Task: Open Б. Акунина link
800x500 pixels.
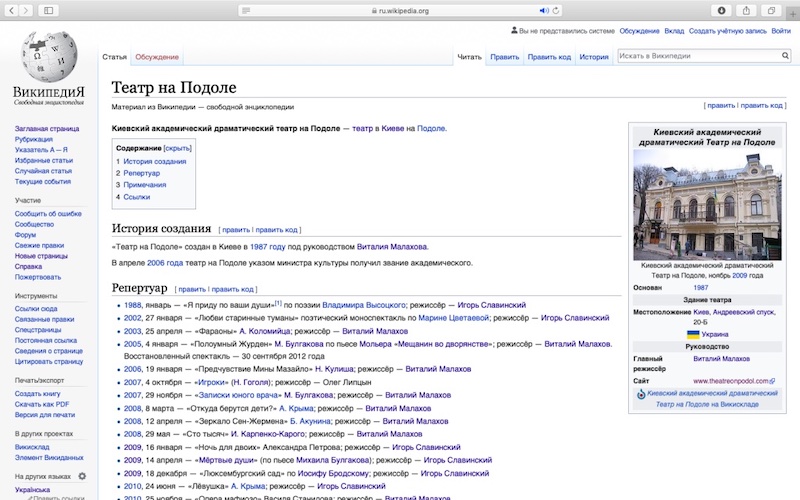Action: 310,421
